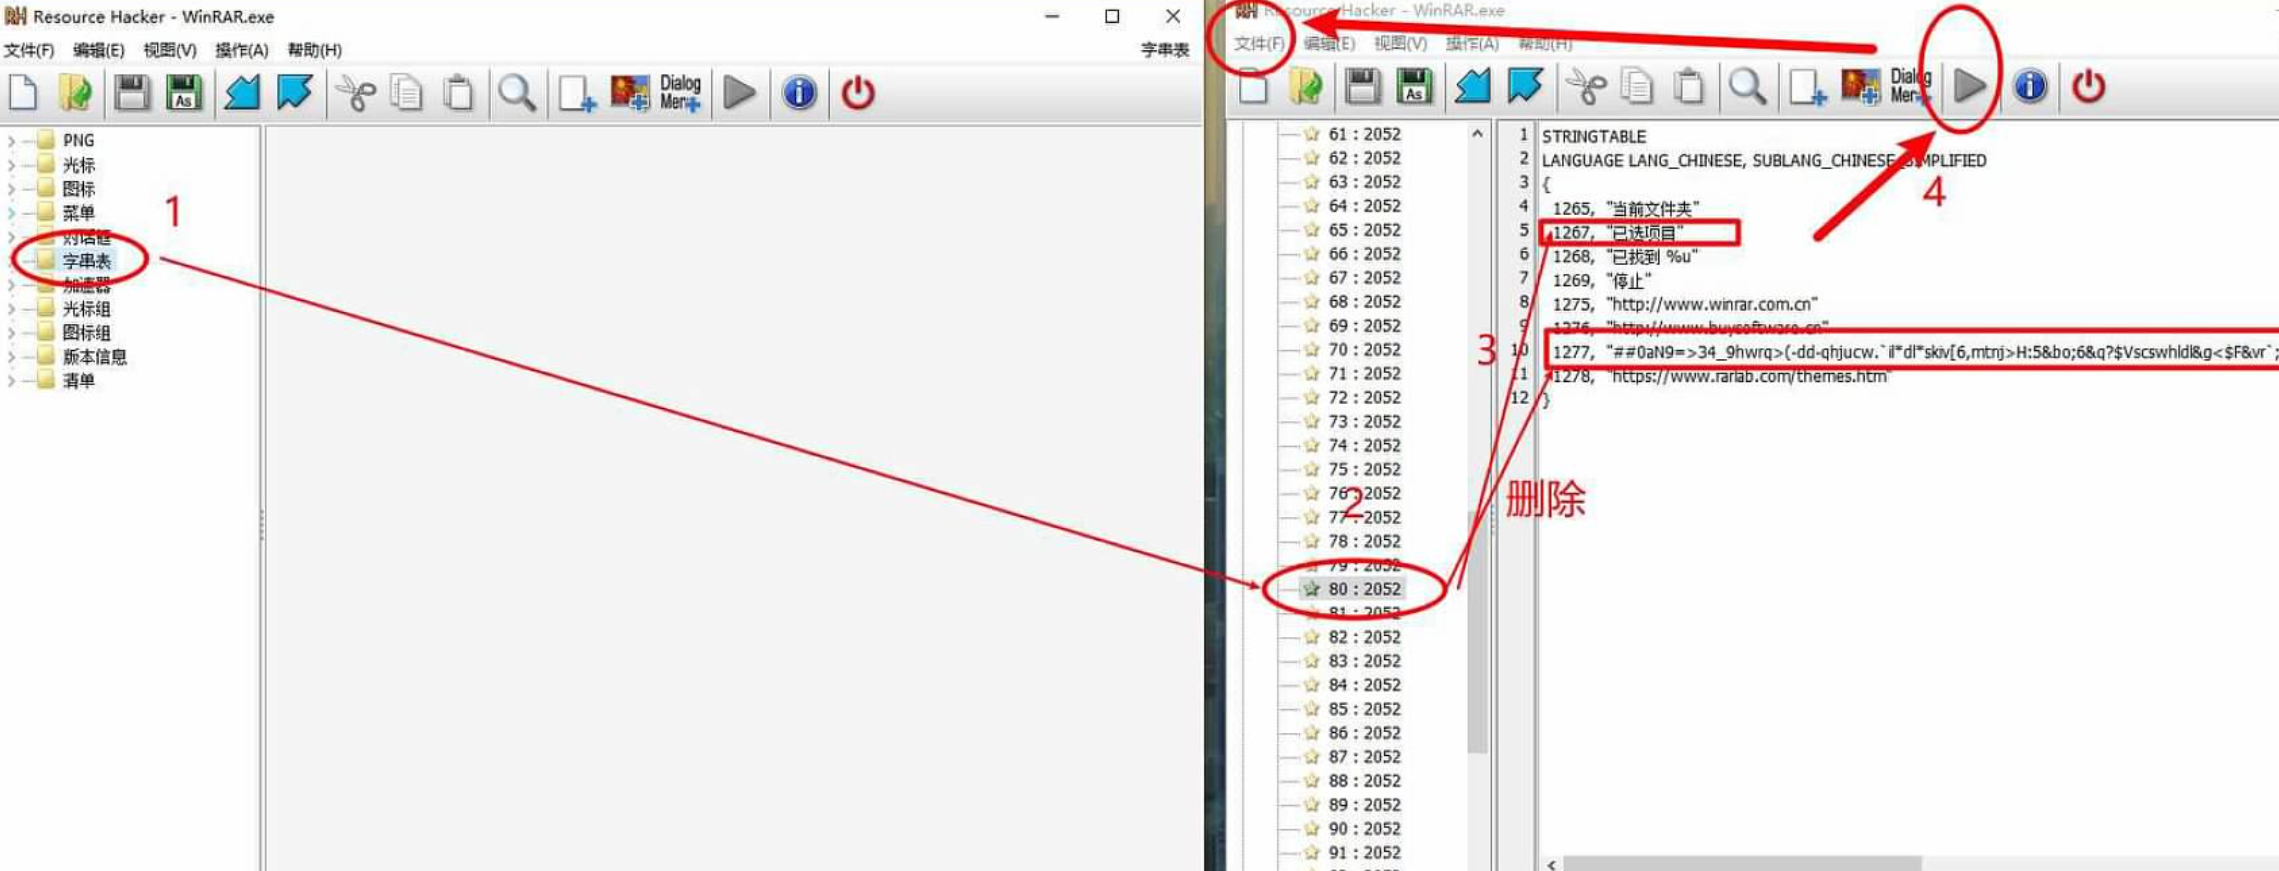Open the 操作(A) menu in left window

coord(241,50)
